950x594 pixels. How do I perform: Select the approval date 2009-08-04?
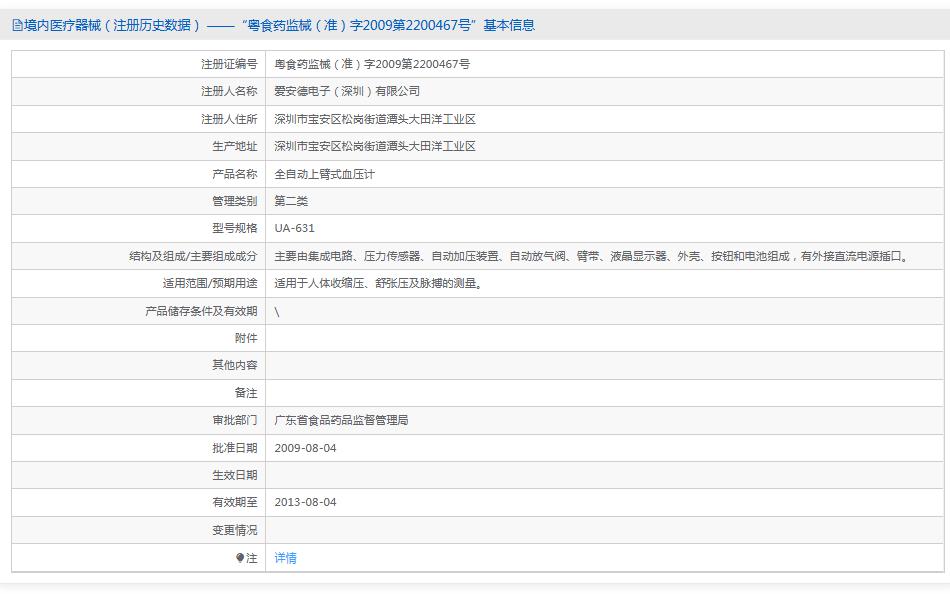click(306, 448)
